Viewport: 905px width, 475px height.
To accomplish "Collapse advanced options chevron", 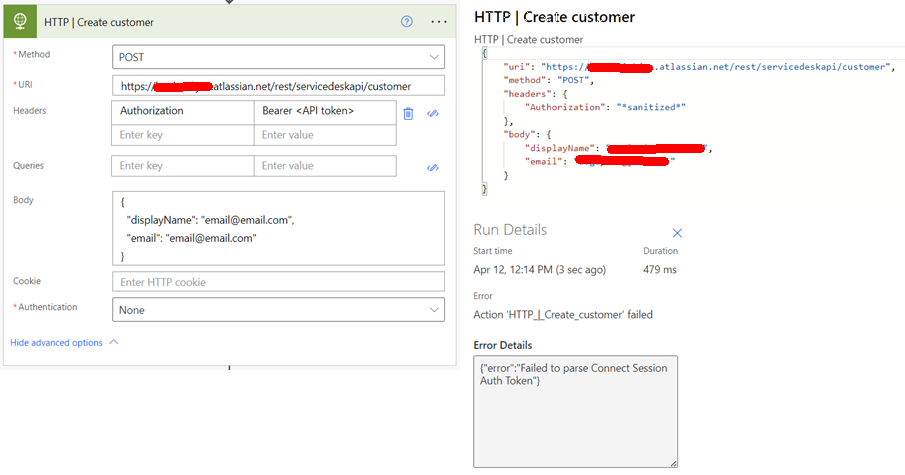I will click(114, 342).
